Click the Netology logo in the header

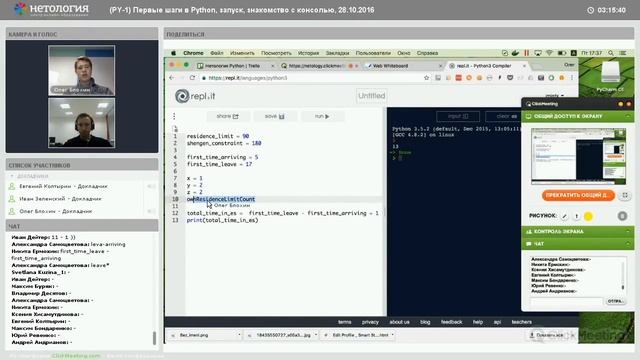click(x=51, y=9)
